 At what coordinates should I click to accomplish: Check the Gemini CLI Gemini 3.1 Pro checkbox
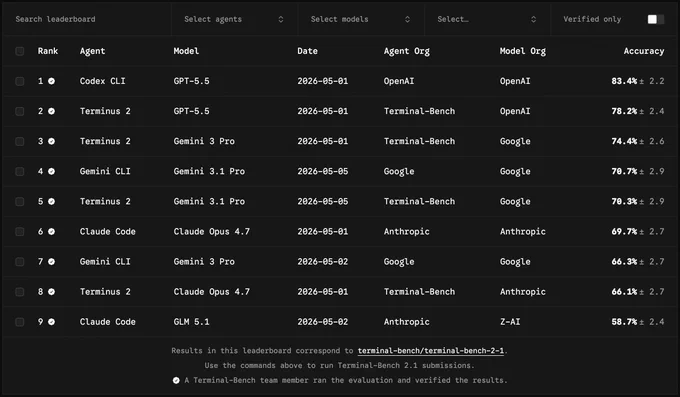click(20, 171)
